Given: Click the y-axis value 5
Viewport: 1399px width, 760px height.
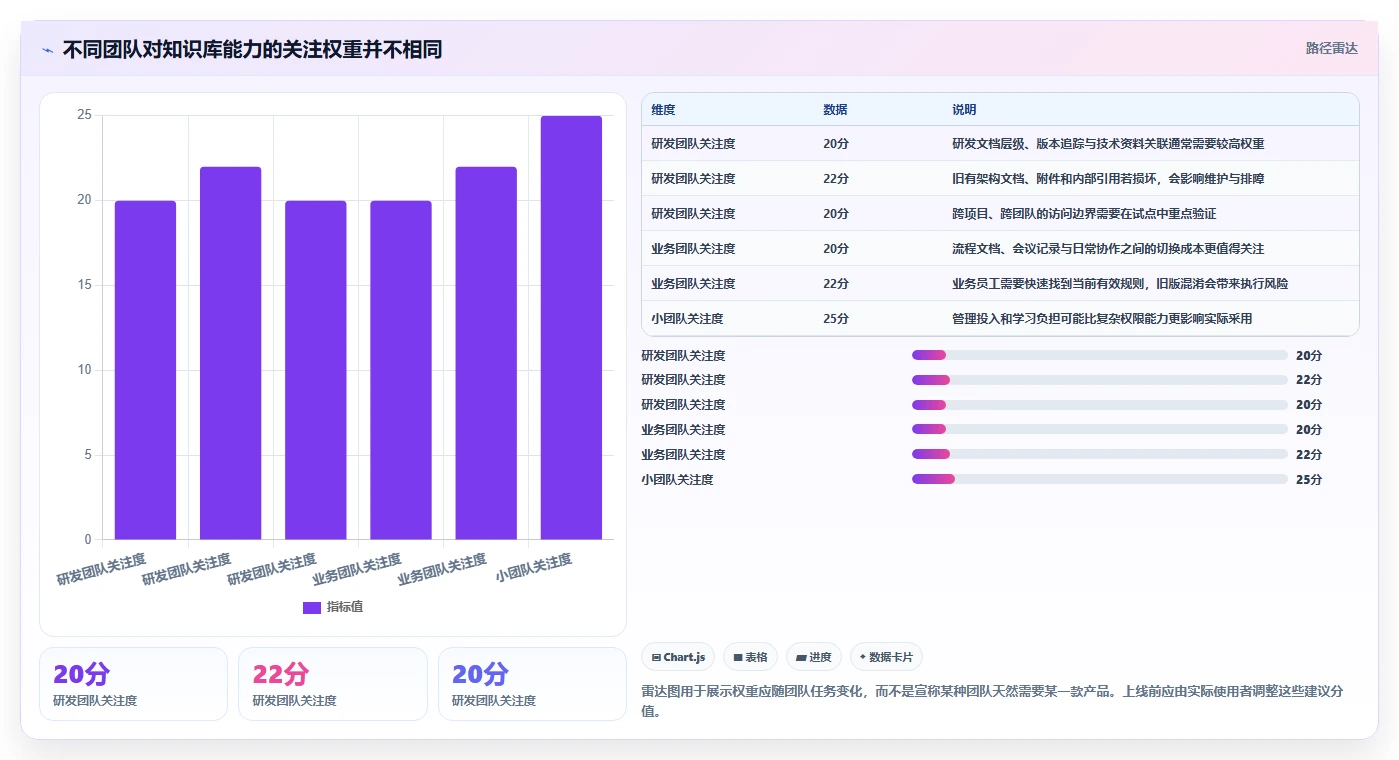Looking at the screenshot, I should tap(88, 455).
